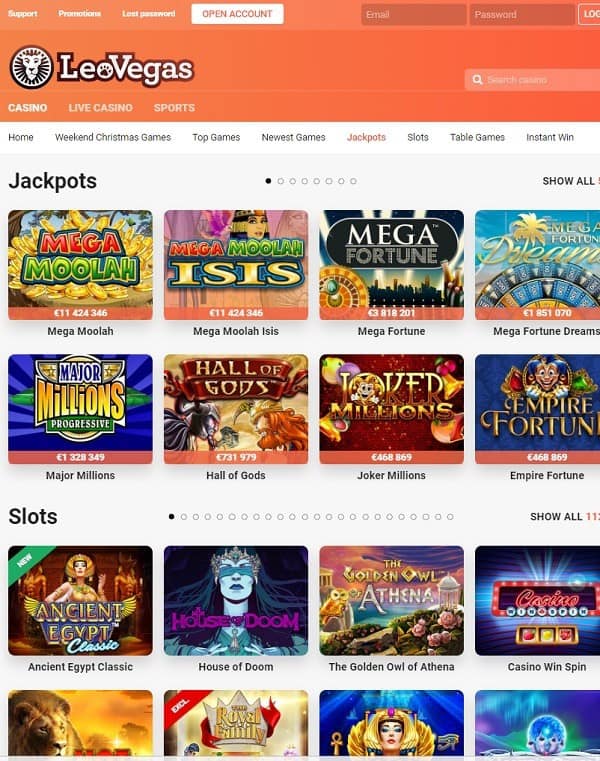The height and width of the screenshot is (761, 600).
Task: Click the Open Account button
Action: coord(237,14)
